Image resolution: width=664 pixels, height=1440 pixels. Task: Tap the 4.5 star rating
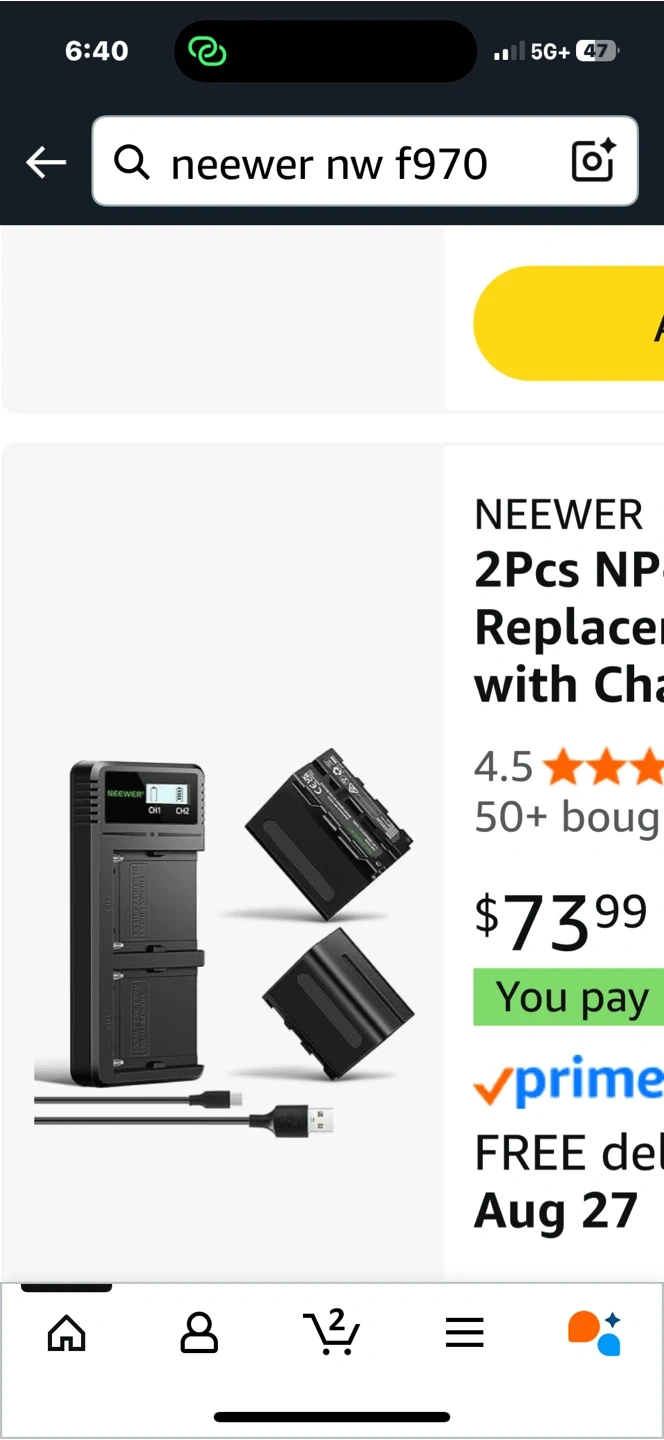[568, 767]
